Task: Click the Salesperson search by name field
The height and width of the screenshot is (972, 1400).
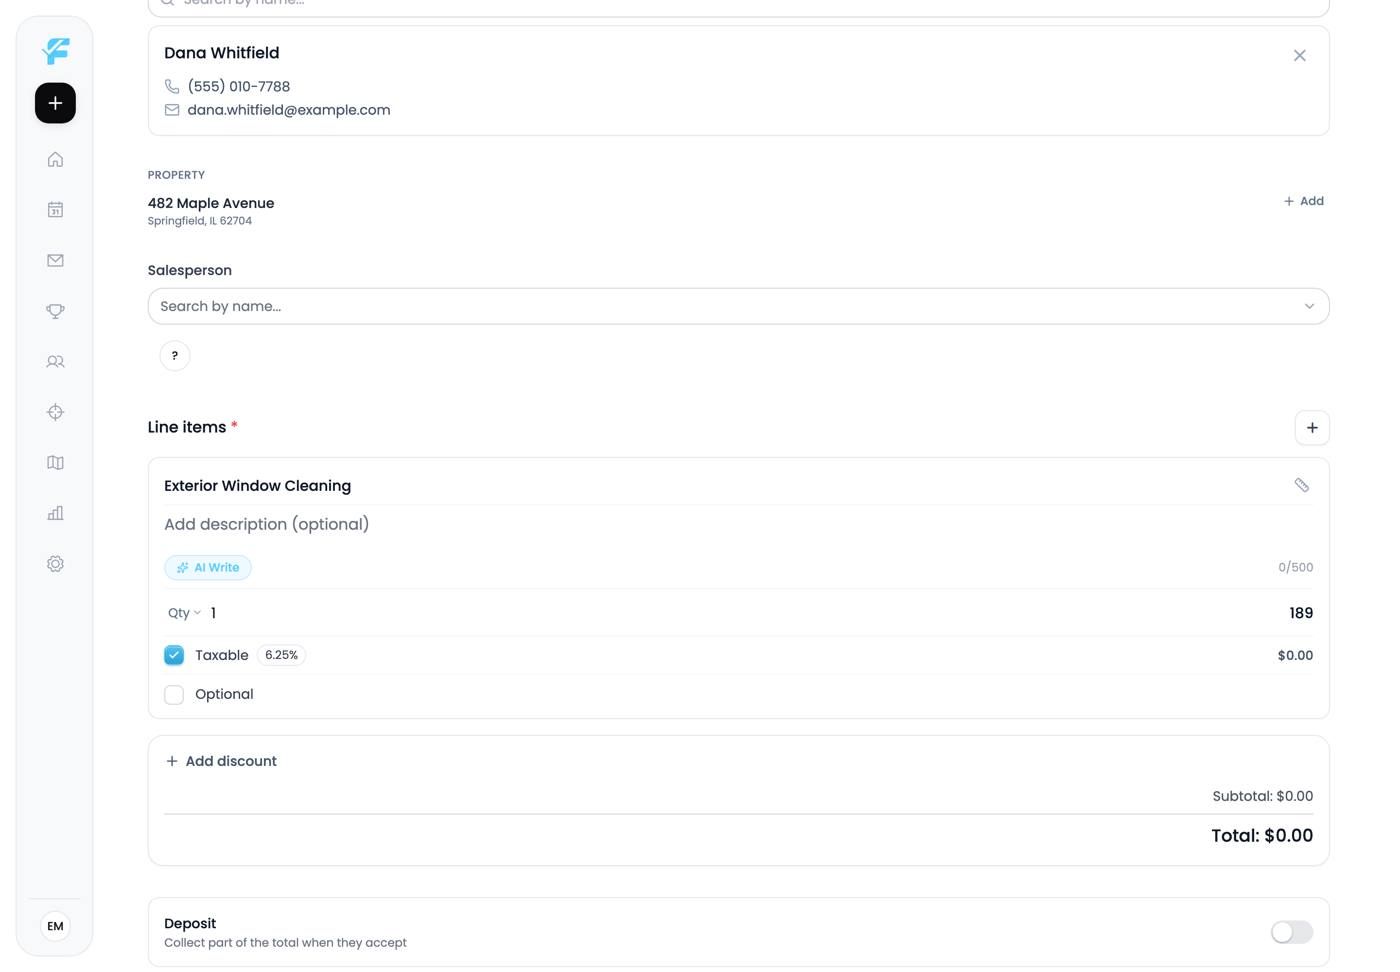Action: 738,306
